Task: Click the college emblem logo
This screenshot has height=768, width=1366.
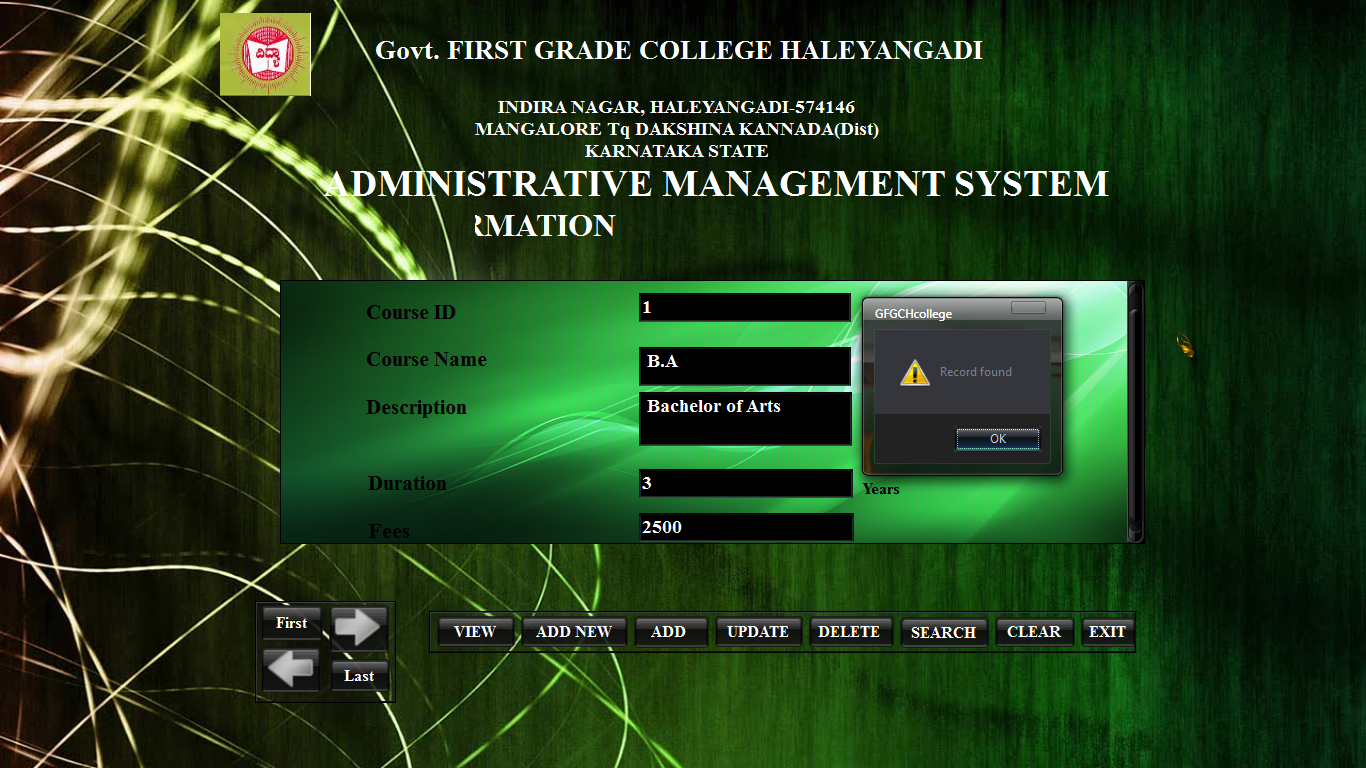Action: [264, 53]
